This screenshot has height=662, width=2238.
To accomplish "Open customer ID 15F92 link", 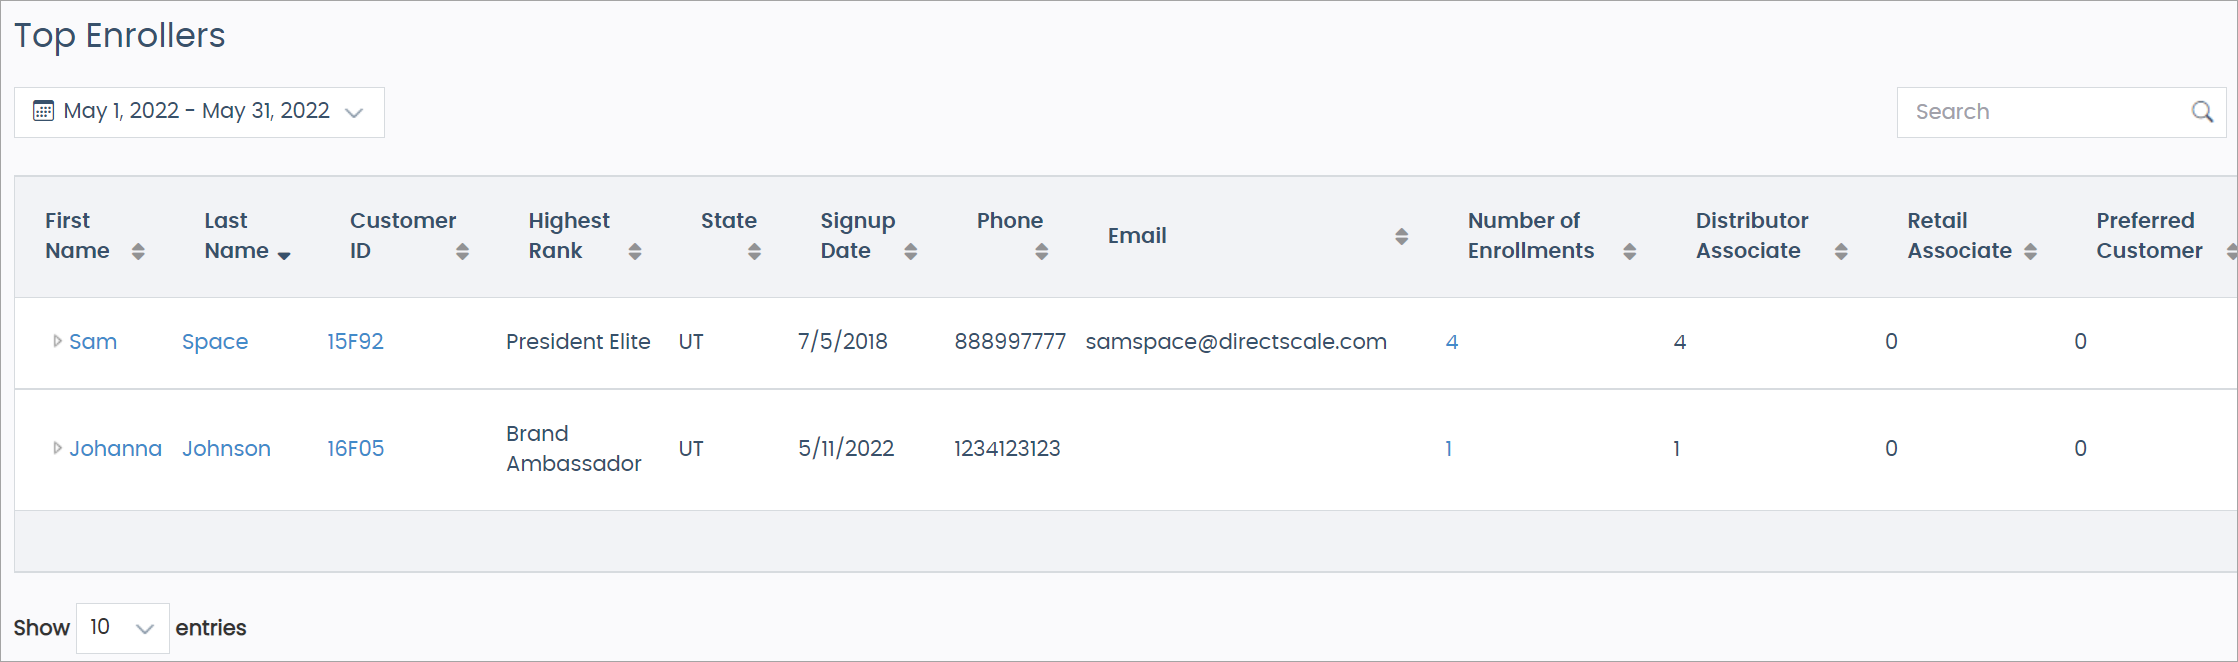I will tap(355, 342).
